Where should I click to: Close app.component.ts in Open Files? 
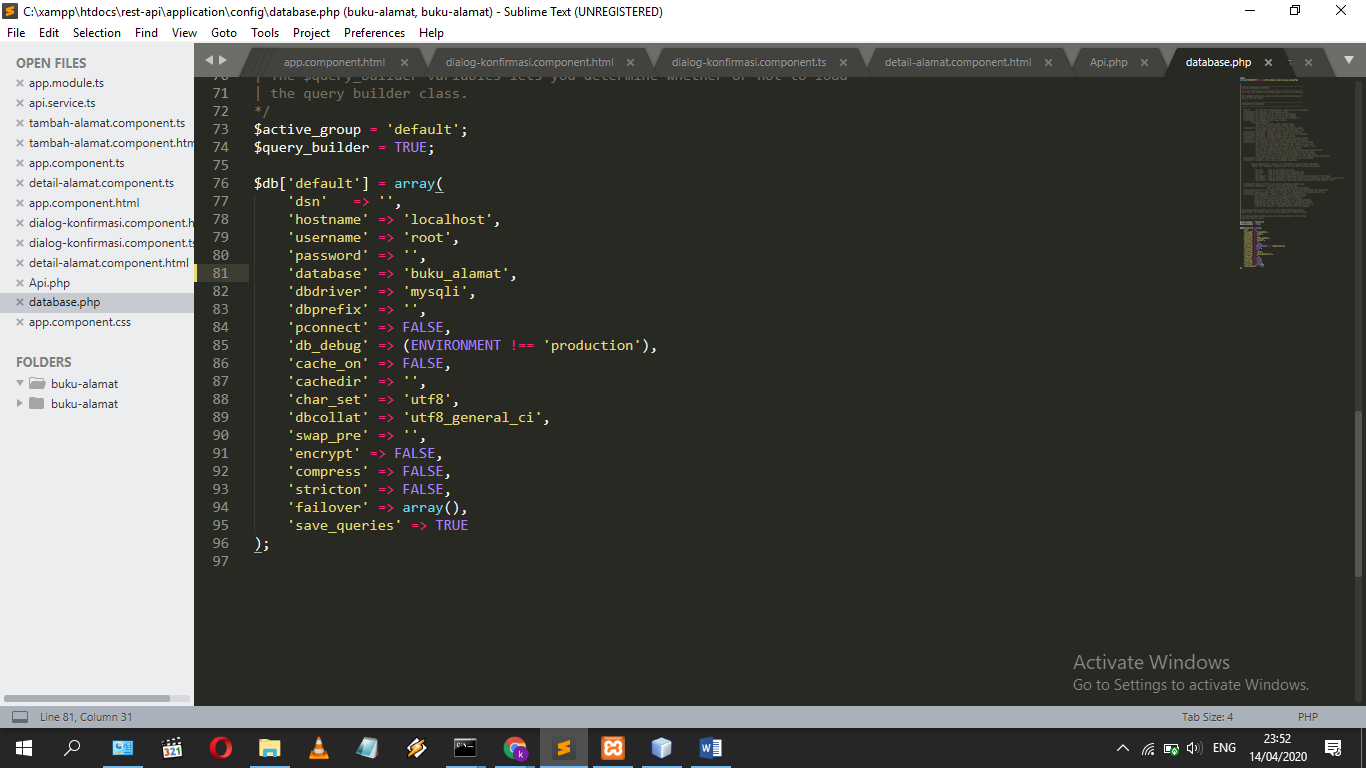coord(20,163)
